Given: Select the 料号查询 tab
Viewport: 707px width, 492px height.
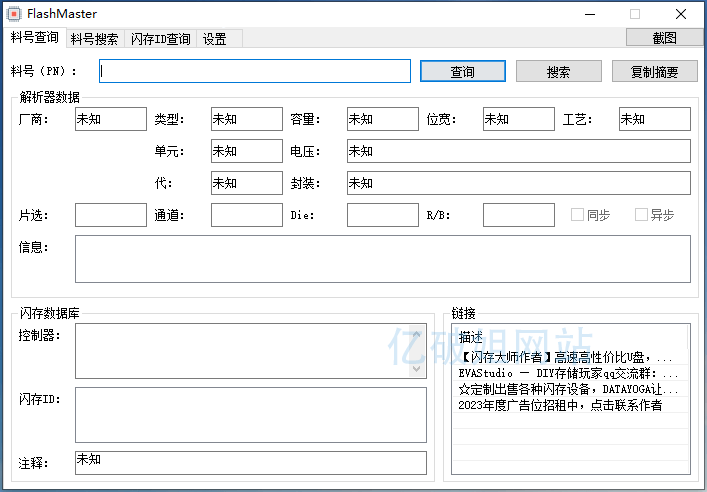Looking at the screenshot, I should (x=35, y=38).
